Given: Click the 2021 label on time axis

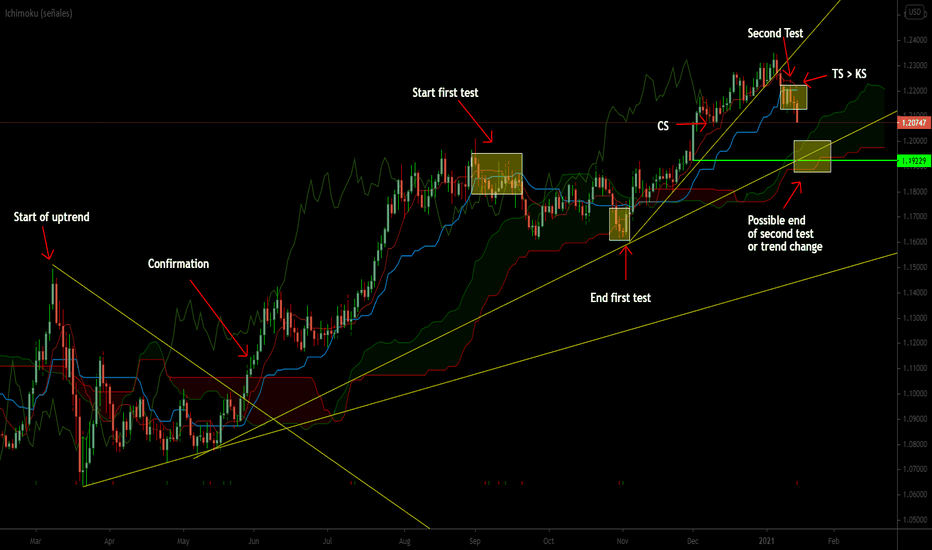Looking at the screenshot, I should 767,541.
